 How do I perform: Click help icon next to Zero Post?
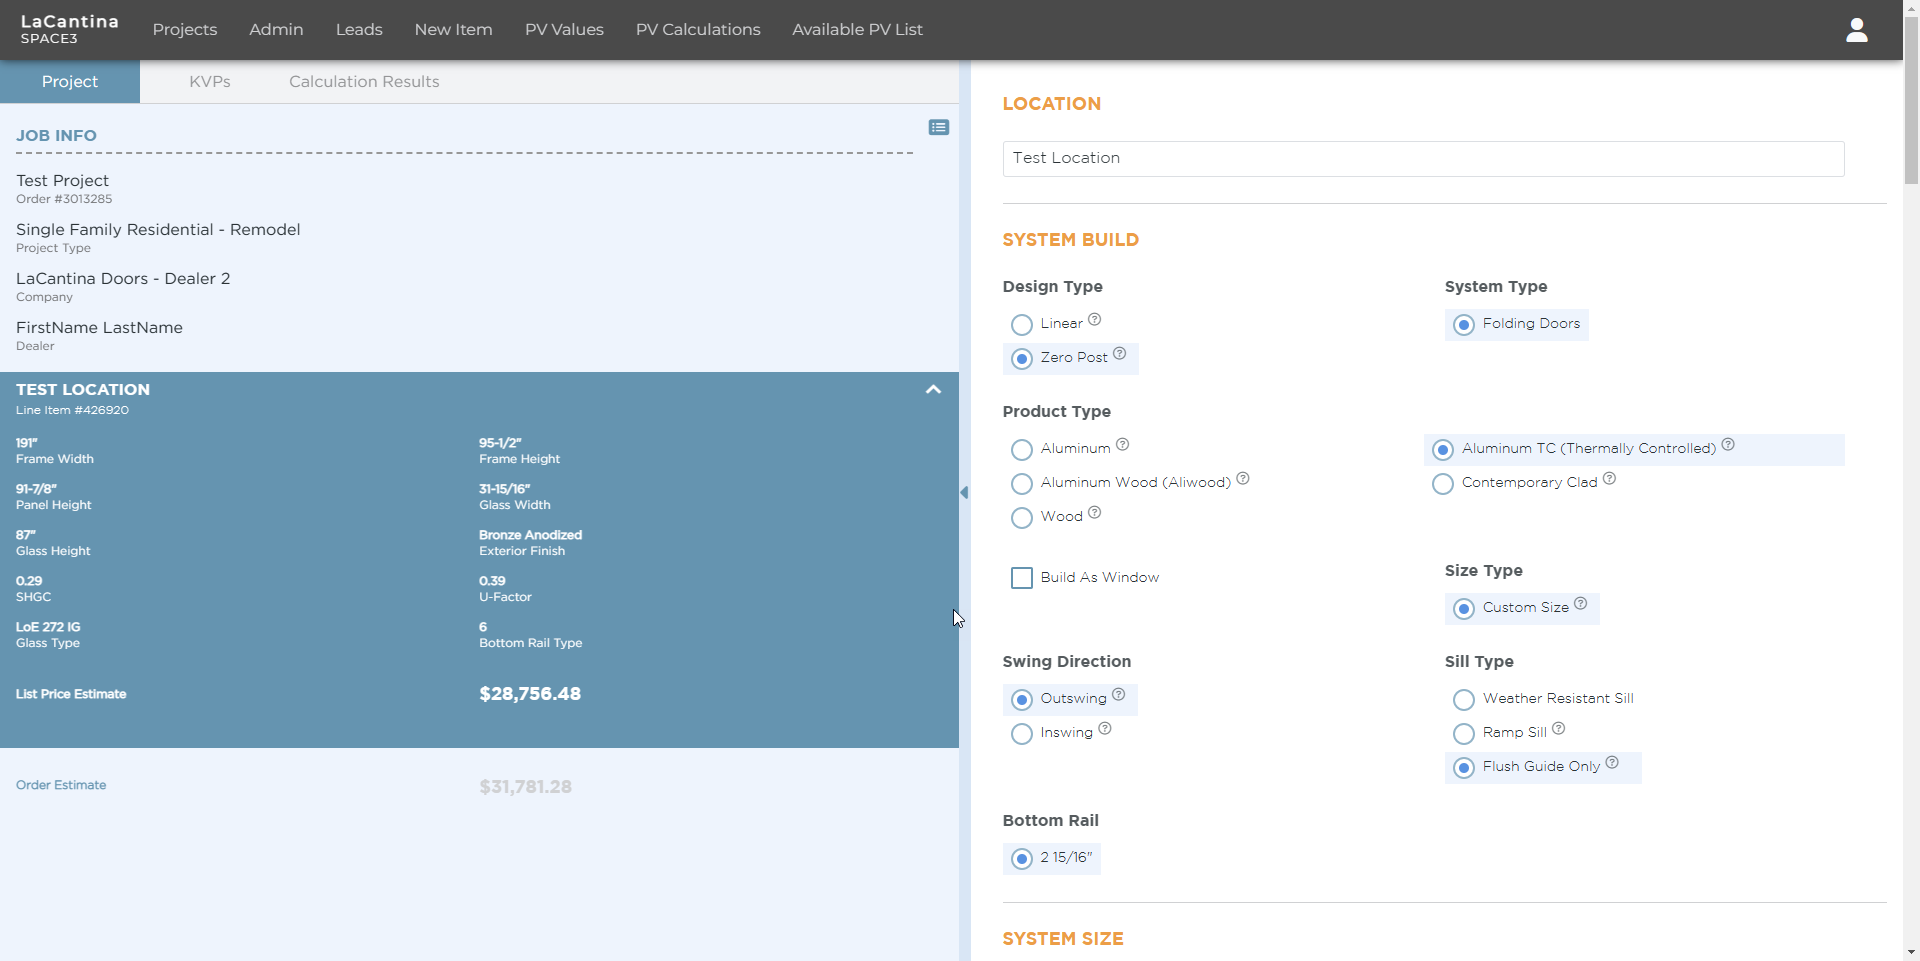tap(1119, 354)
